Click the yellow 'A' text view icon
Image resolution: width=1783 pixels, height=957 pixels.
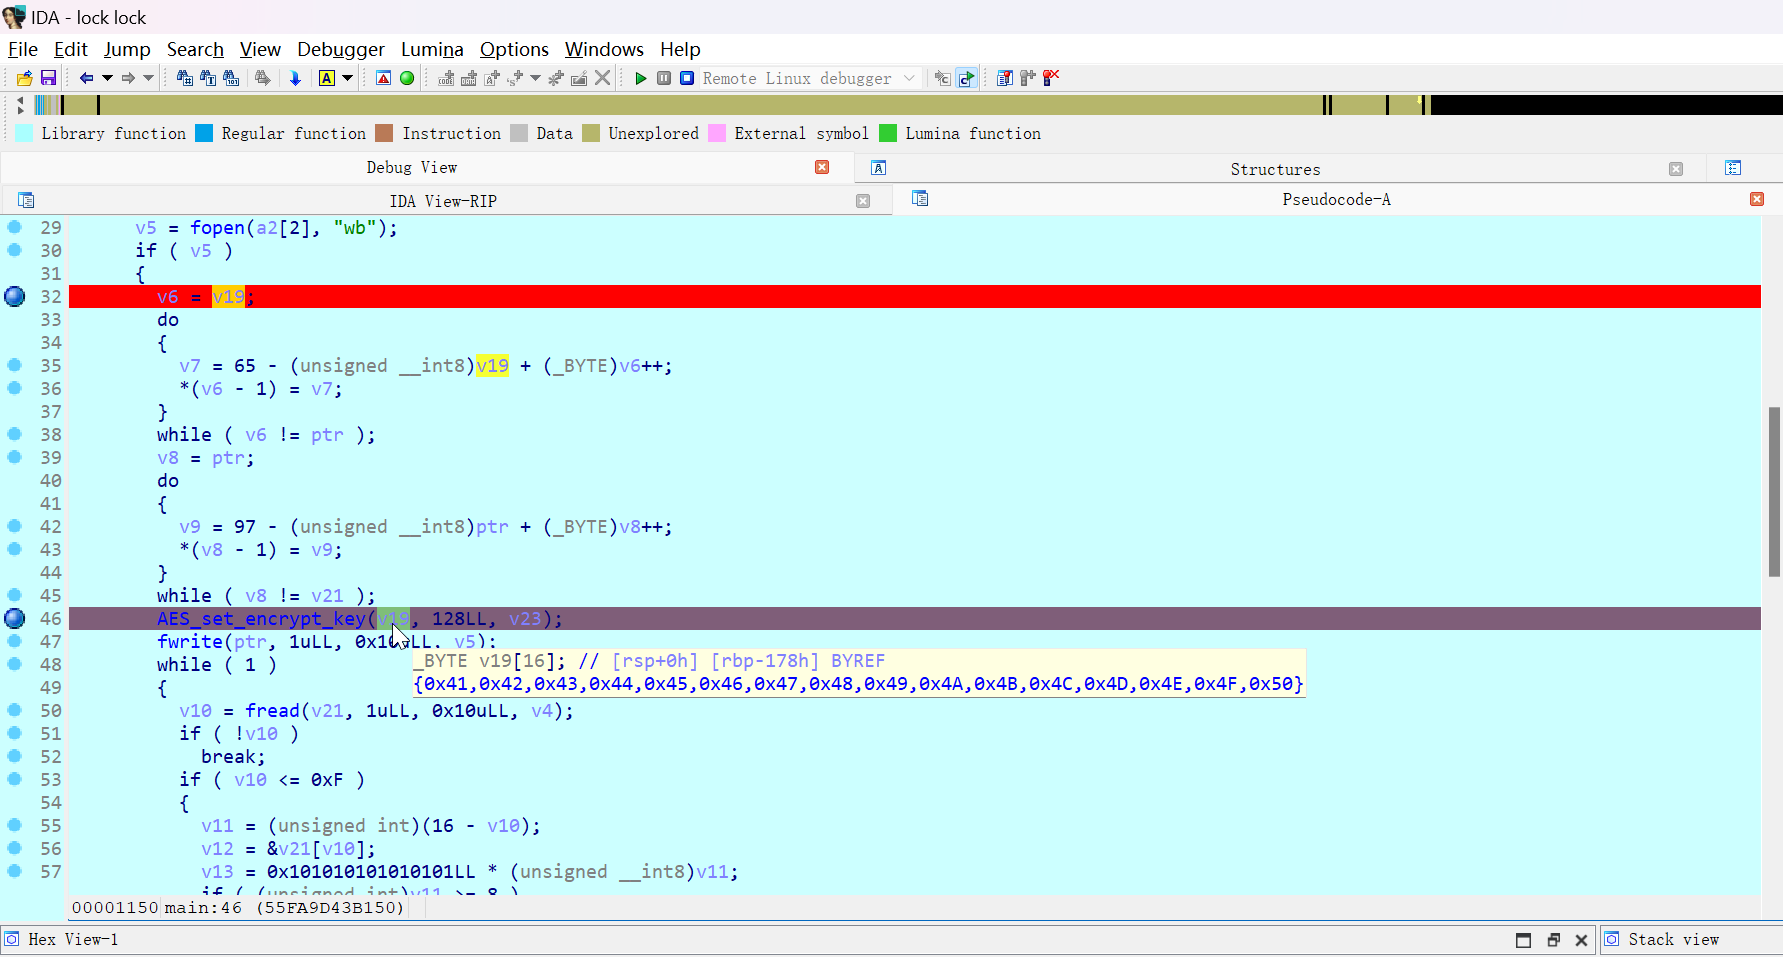coord(327,78)
